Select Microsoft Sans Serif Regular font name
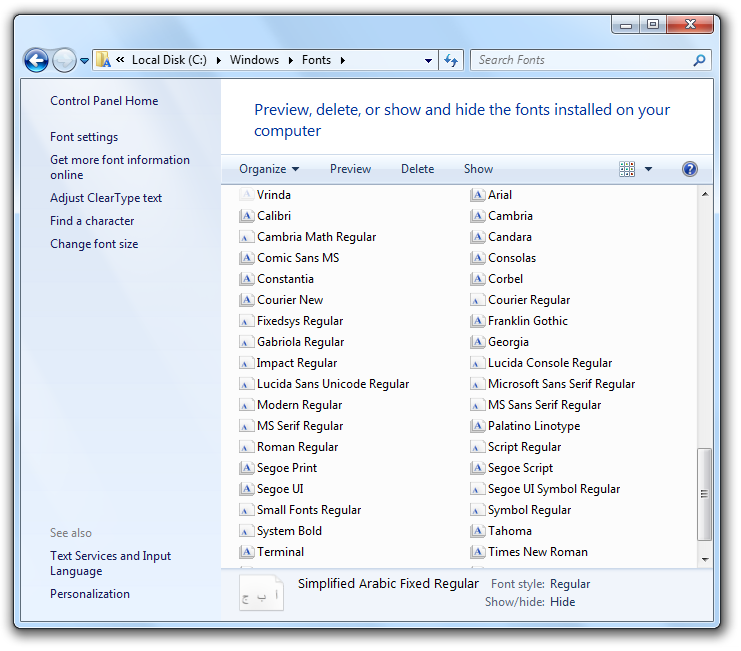 coord(561,384)
